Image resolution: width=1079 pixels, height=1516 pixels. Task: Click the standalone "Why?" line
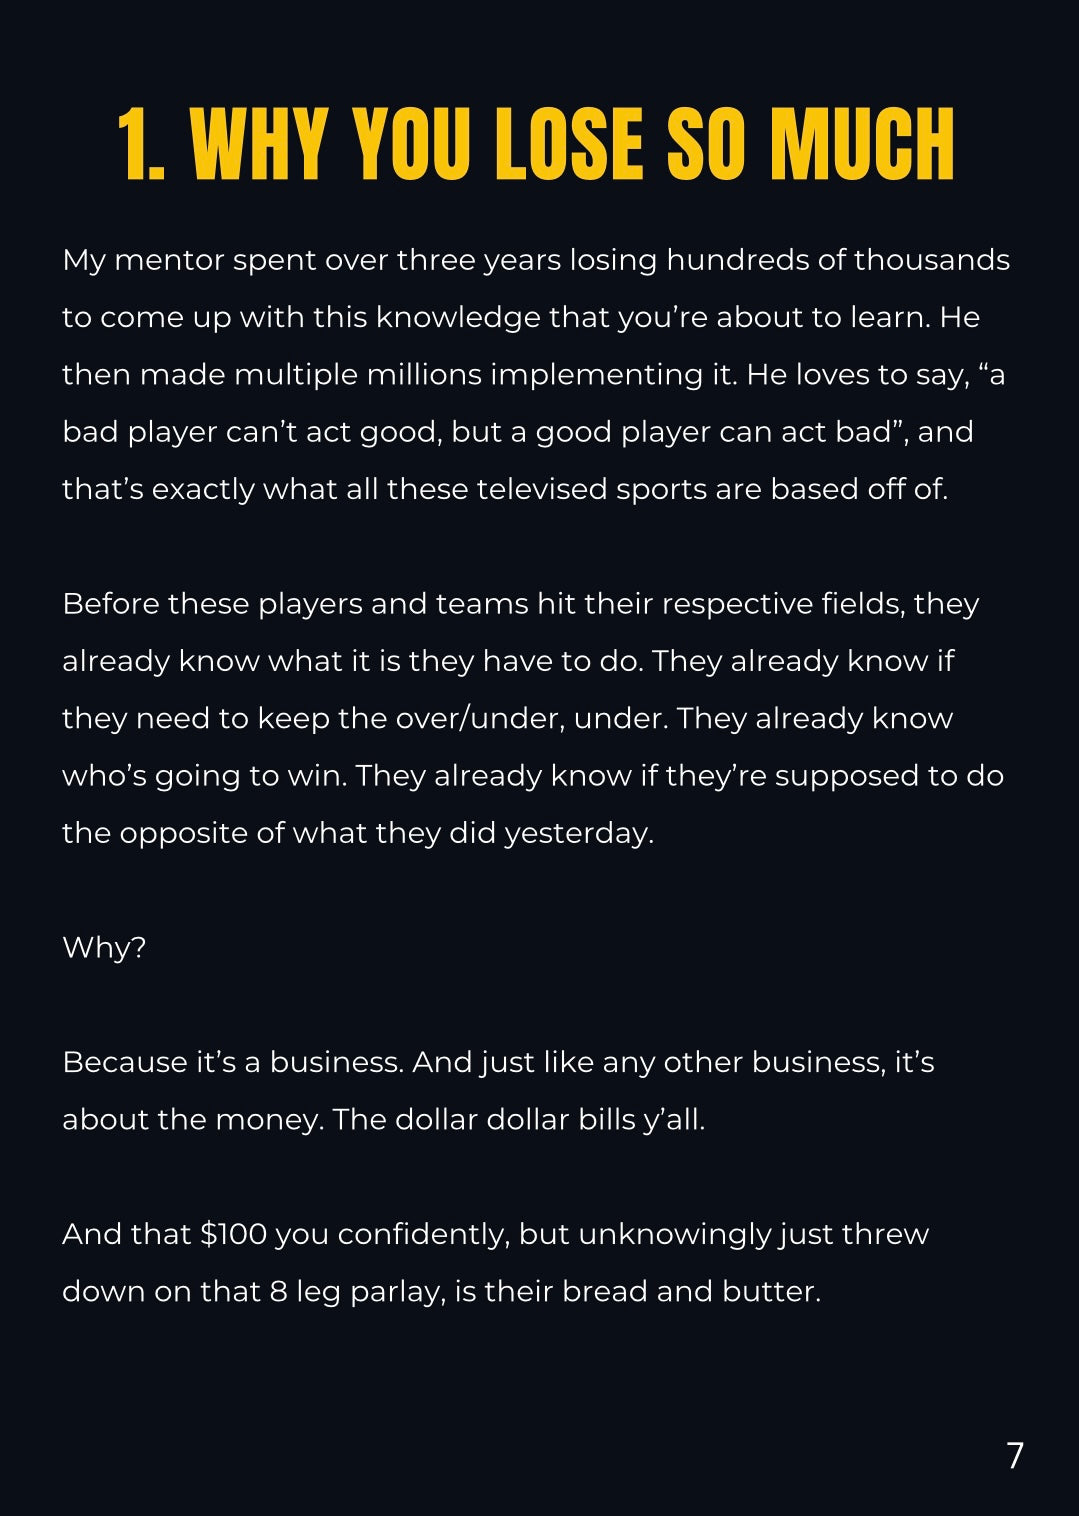coord(104,947)
